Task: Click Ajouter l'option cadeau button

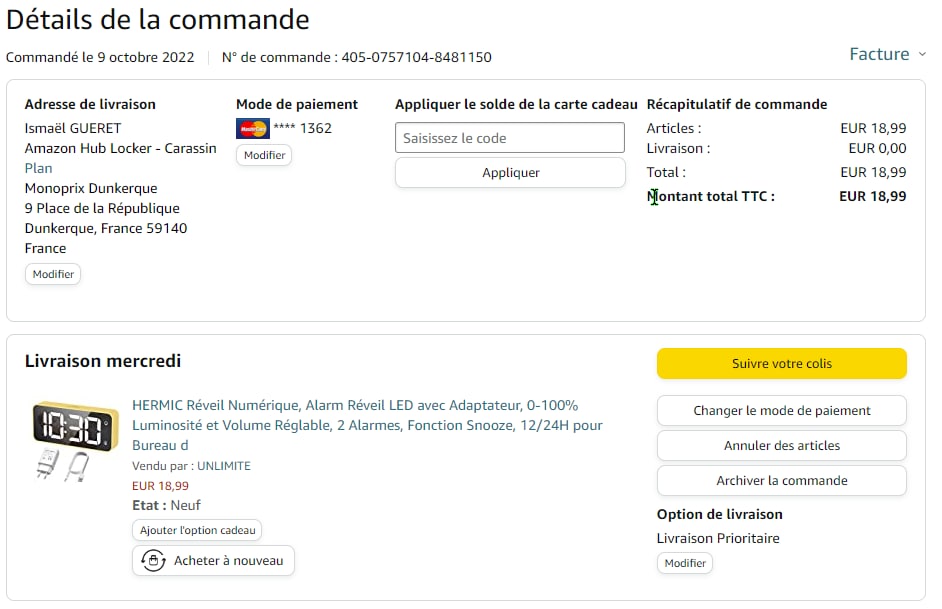Action: [197, 530]
